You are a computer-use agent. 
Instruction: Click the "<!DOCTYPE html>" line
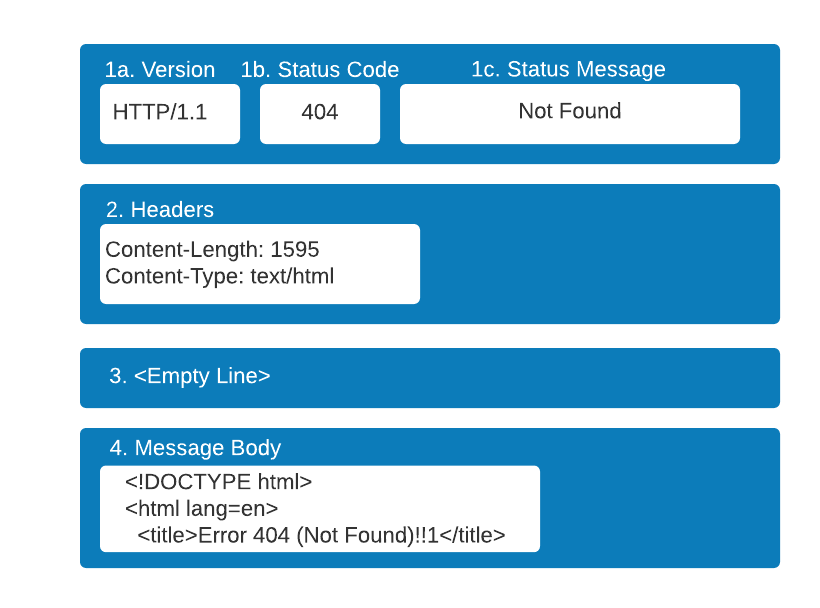coord(218,482)
